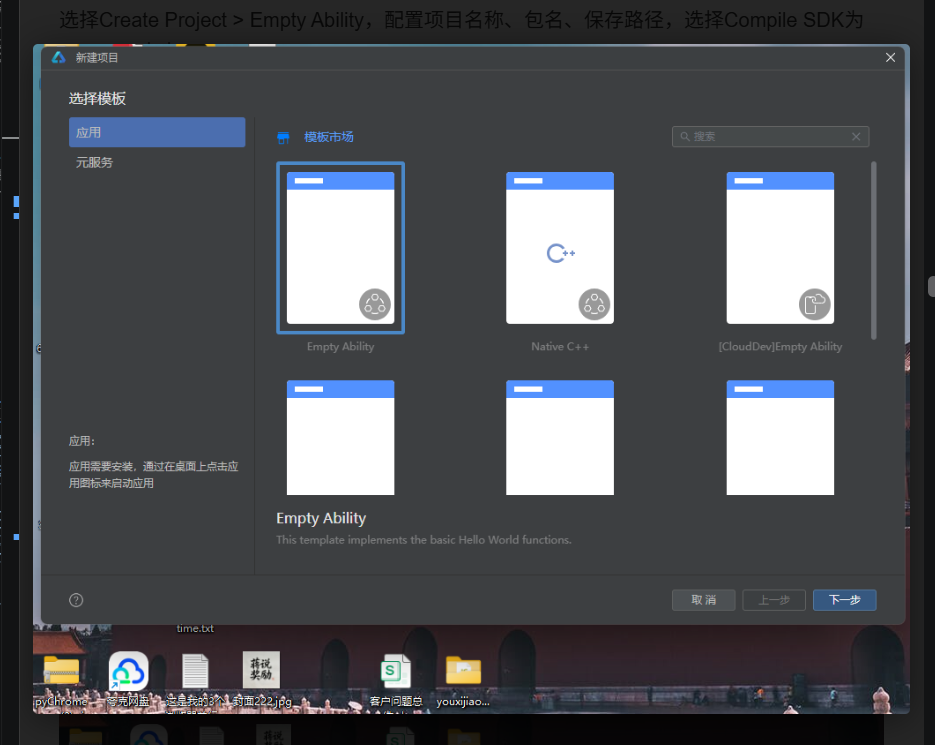
Task: Click the Empty Ability description title
Action: point(321,518)
